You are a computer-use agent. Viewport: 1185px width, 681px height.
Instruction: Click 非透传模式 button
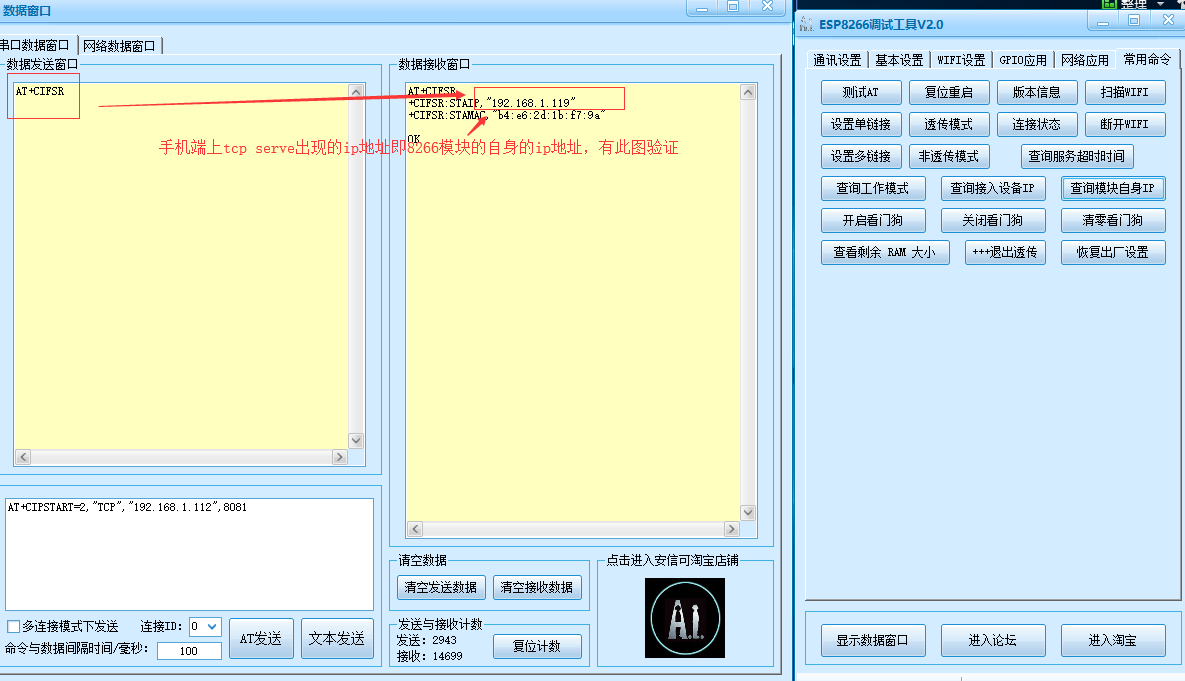pos(949,156)
